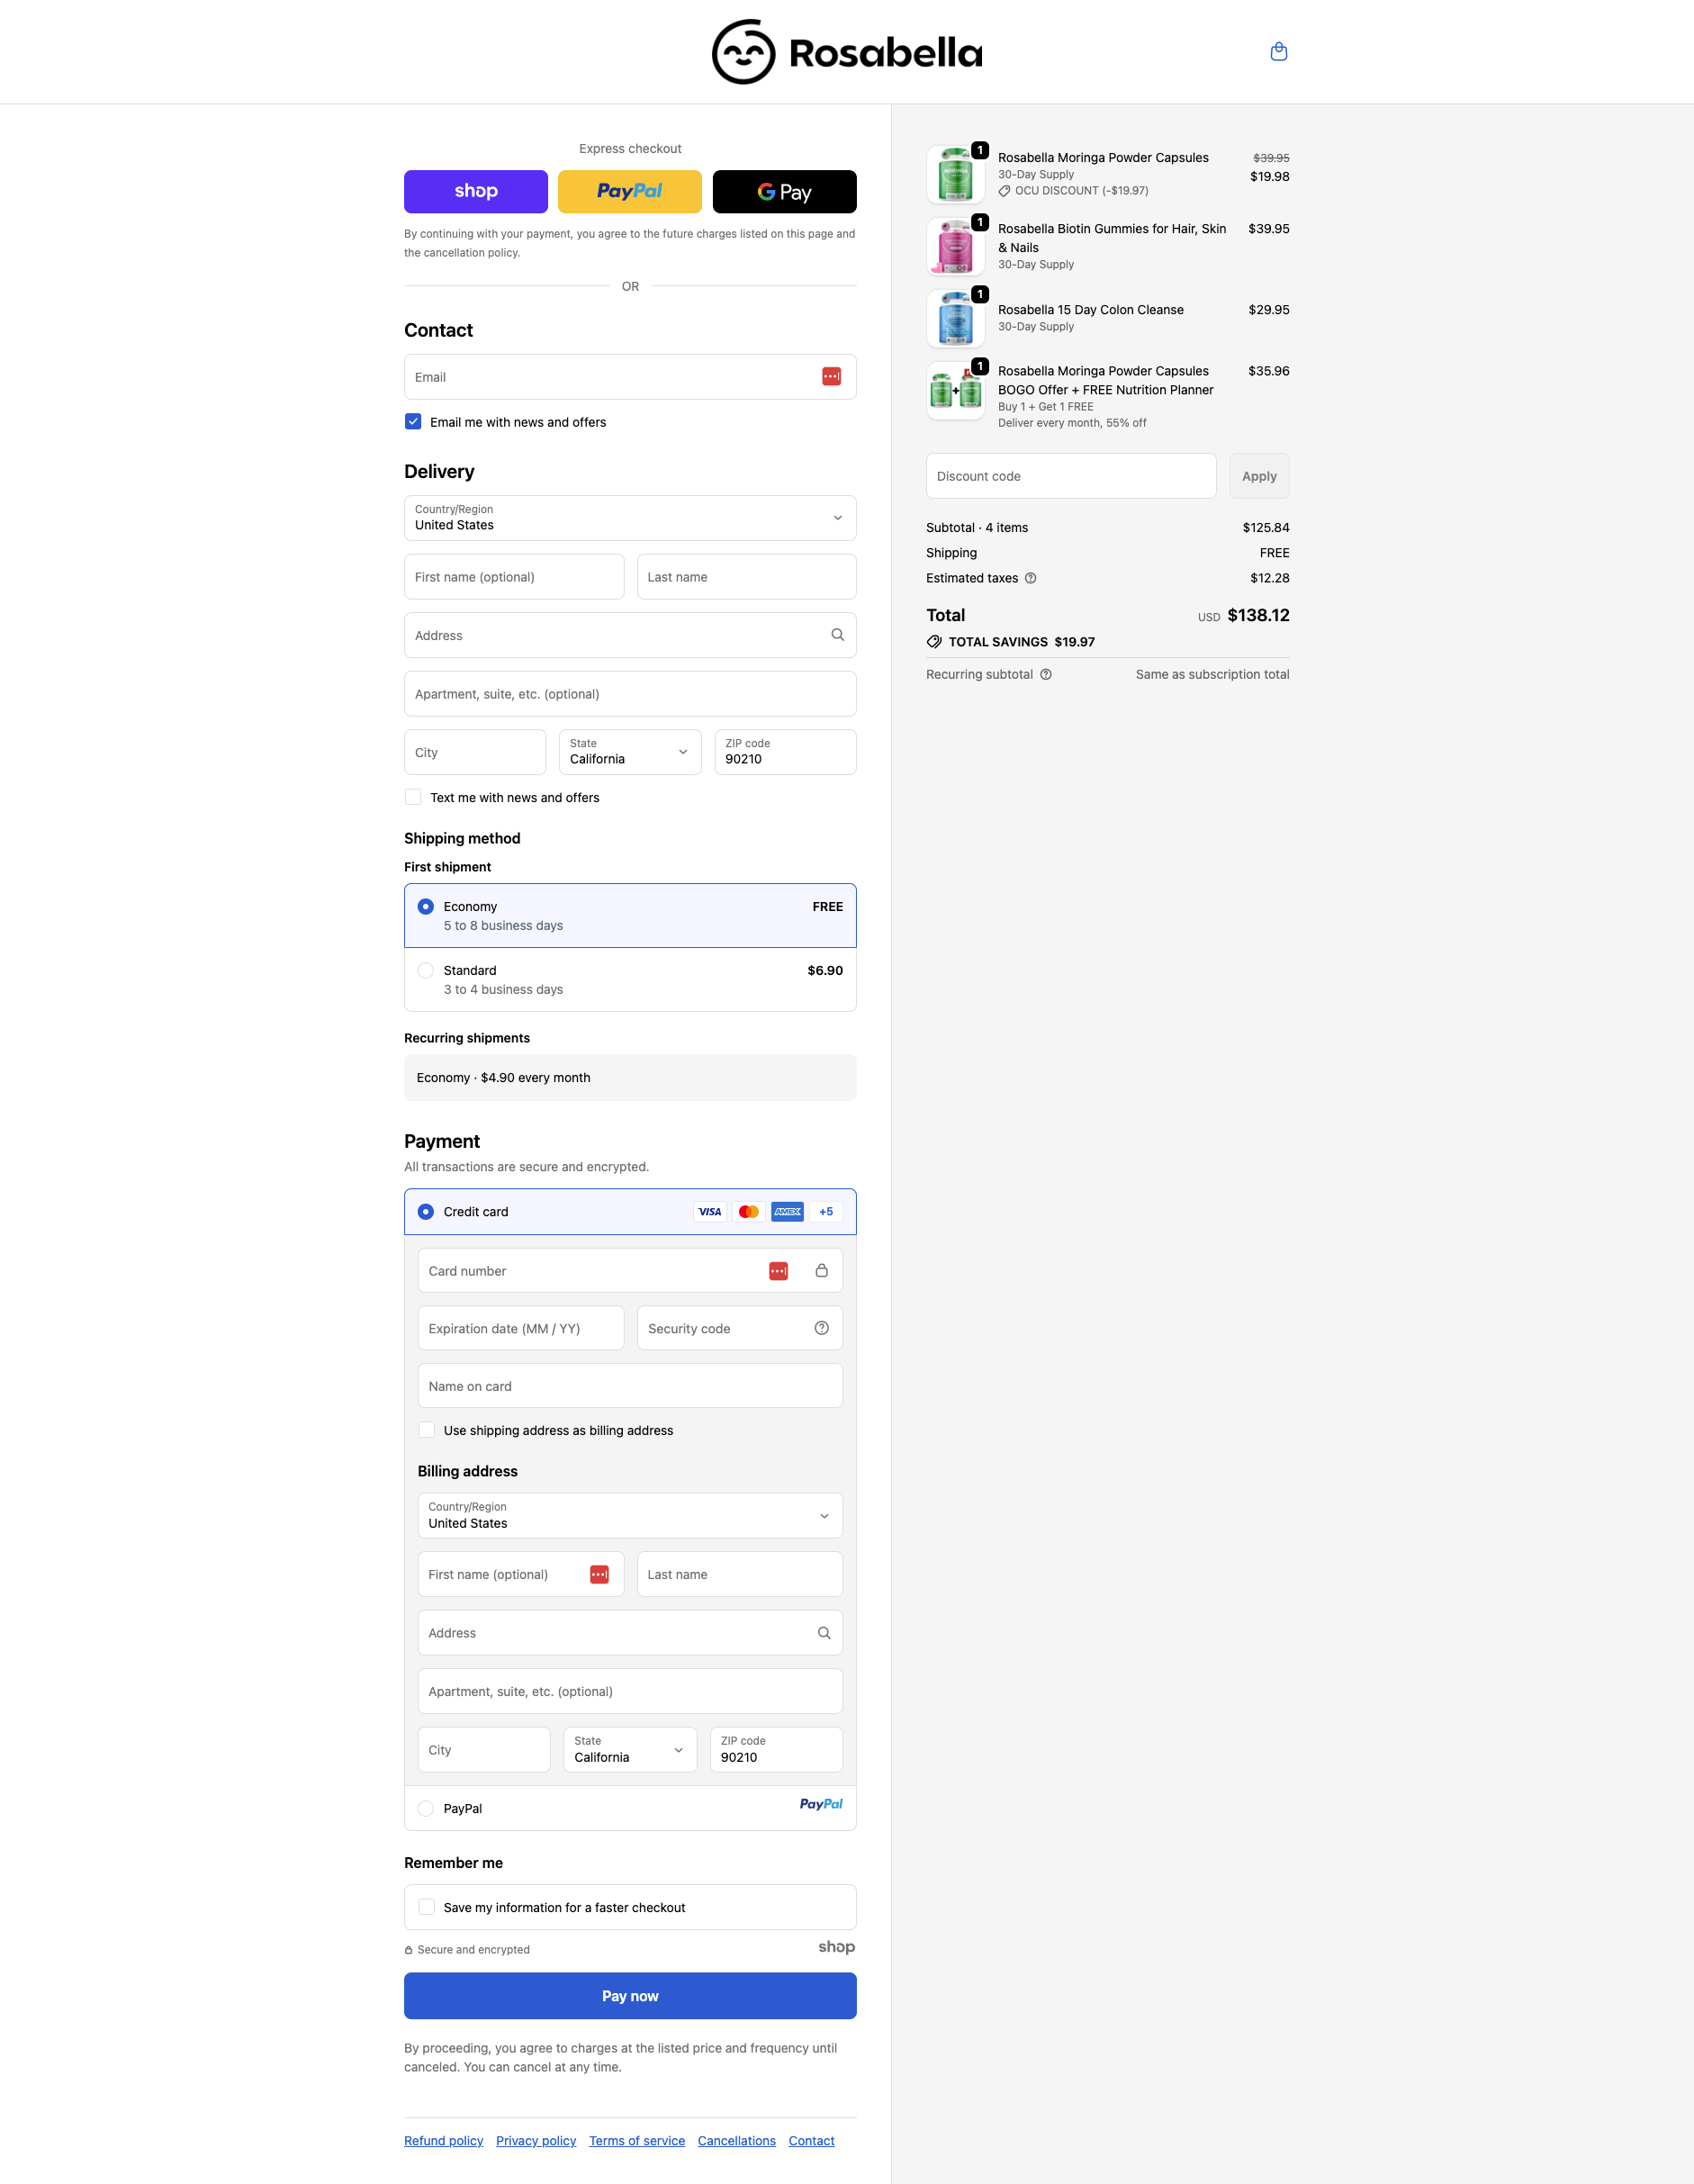Click the Pay now button
The height and width of the screenshot is (2184, 1694).
630,1996
